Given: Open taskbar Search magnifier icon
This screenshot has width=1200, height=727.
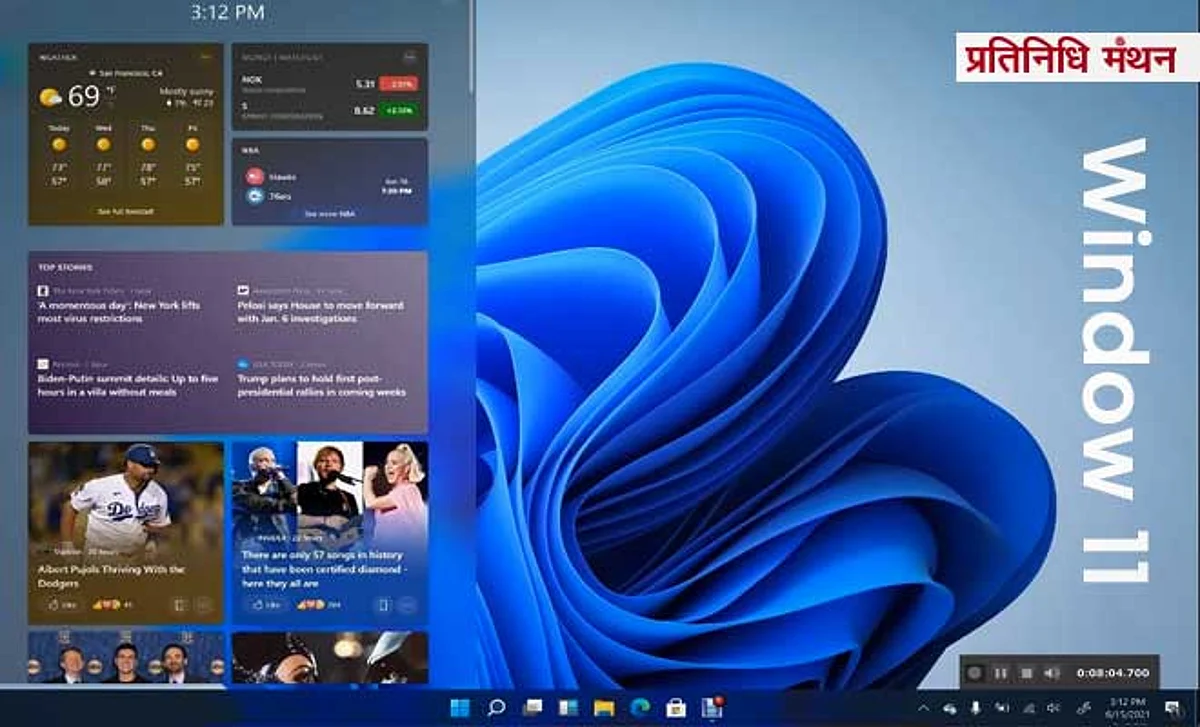Looking at the screenshot, I should pyautogui.click(x=496, y=707).
